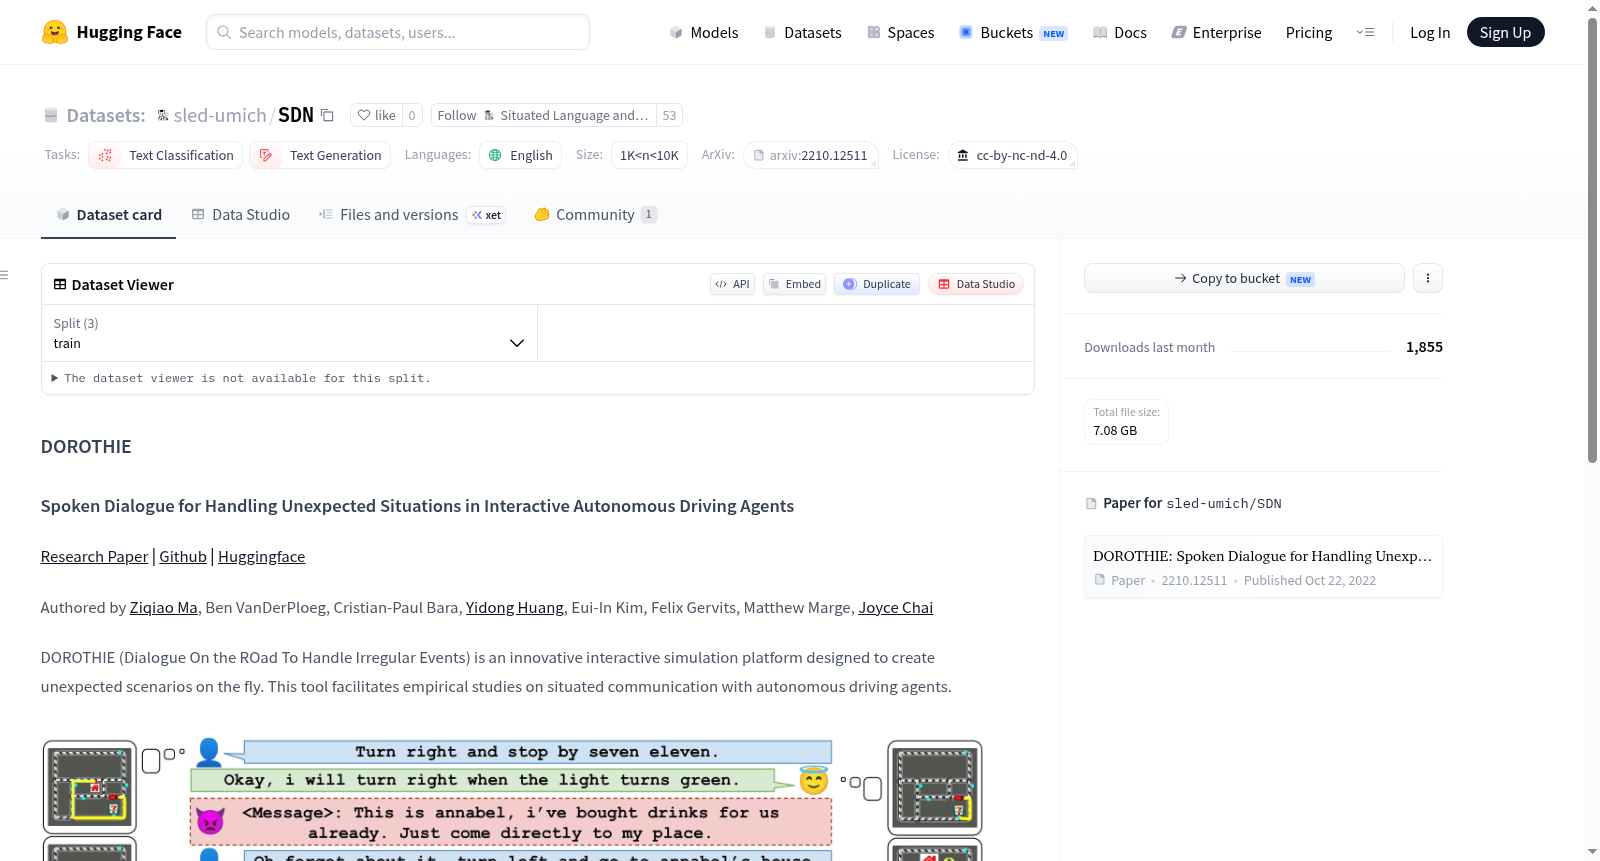Select the Text Classification task tag
The height and width of the screenshot is (861, 1600).
point(166,155)
